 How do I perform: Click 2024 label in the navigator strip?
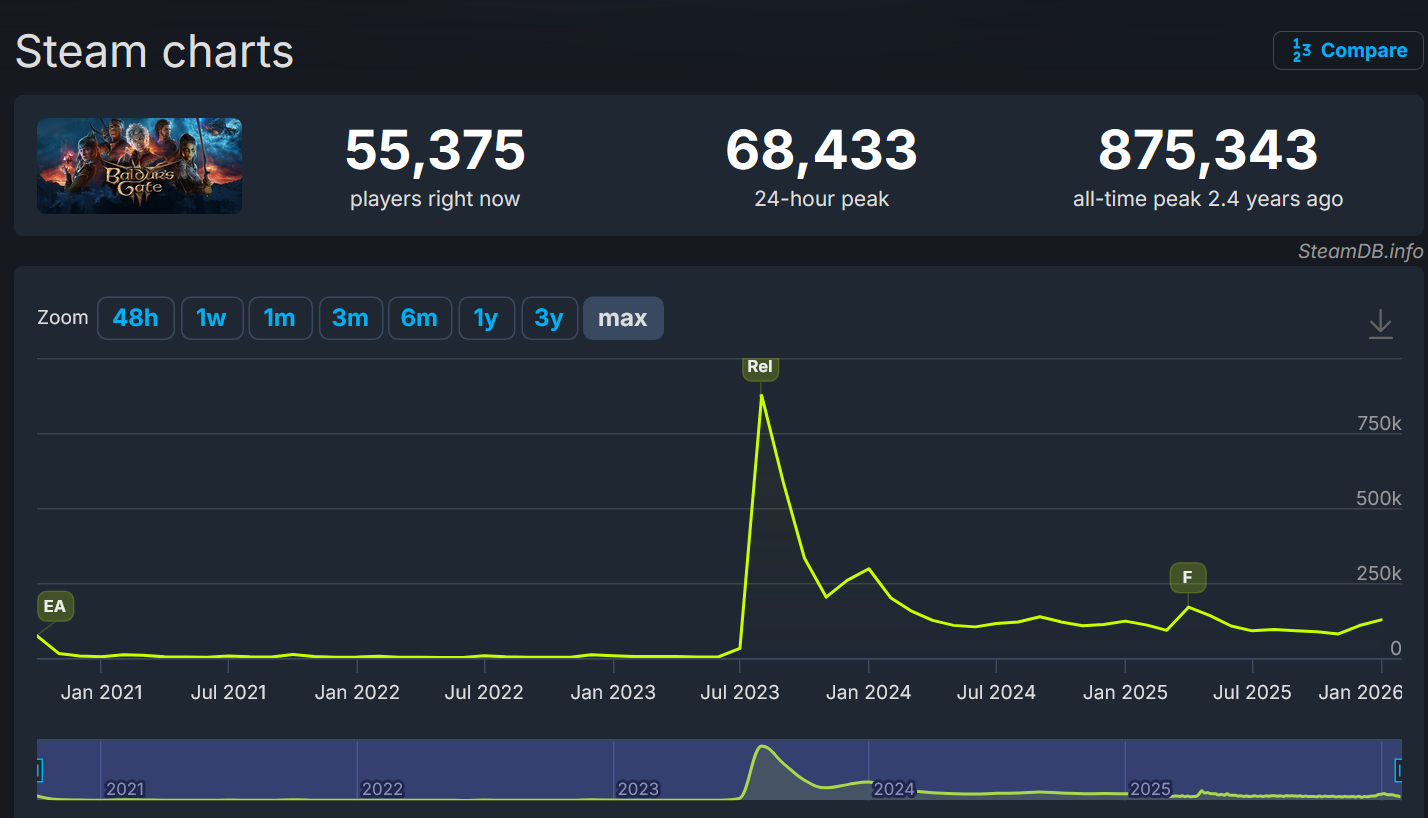[894, 789]
